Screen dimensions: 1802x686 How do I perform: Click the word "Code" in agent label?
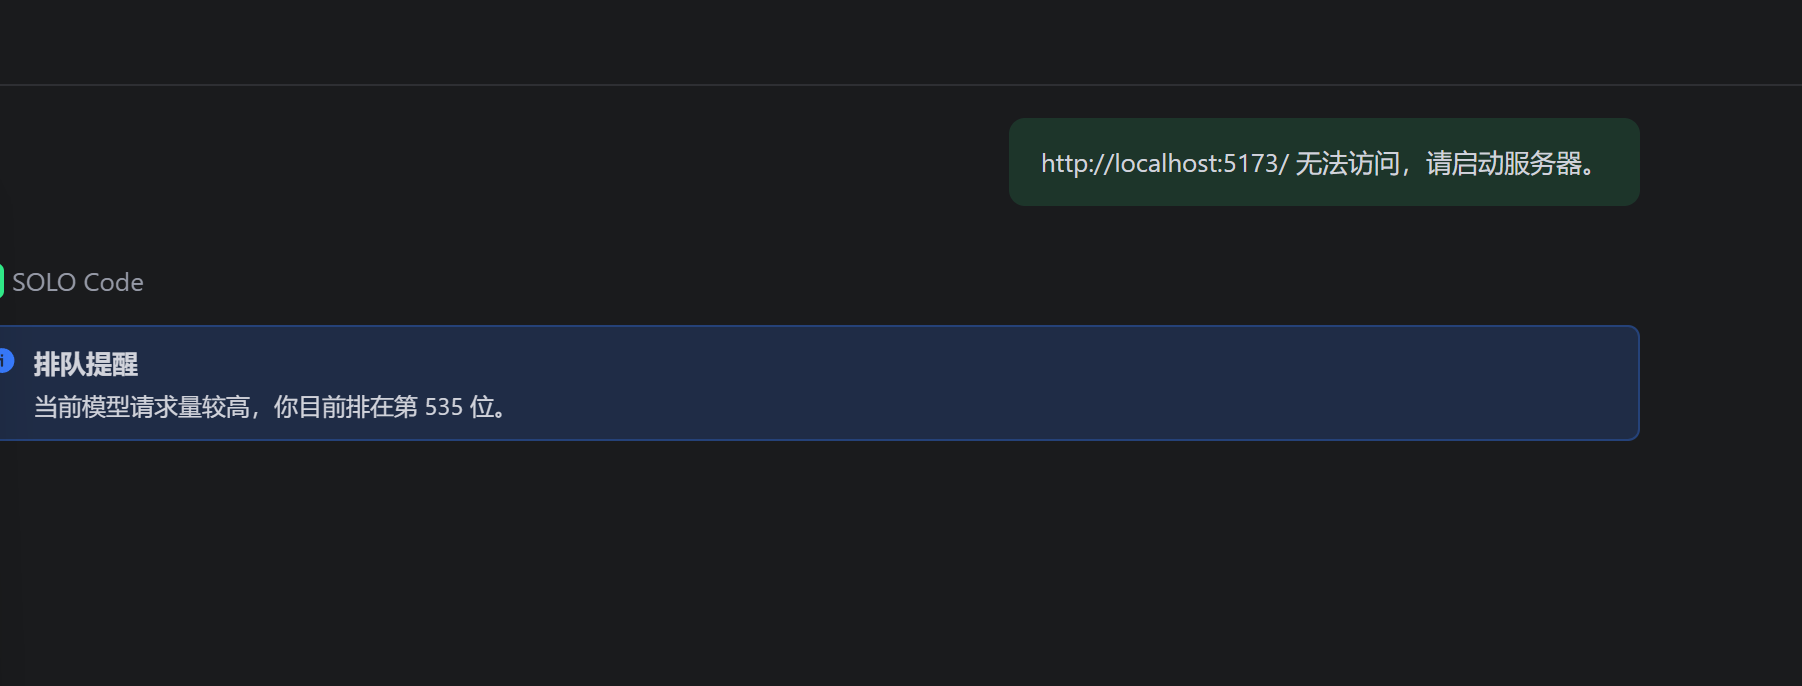coord(113,282)
